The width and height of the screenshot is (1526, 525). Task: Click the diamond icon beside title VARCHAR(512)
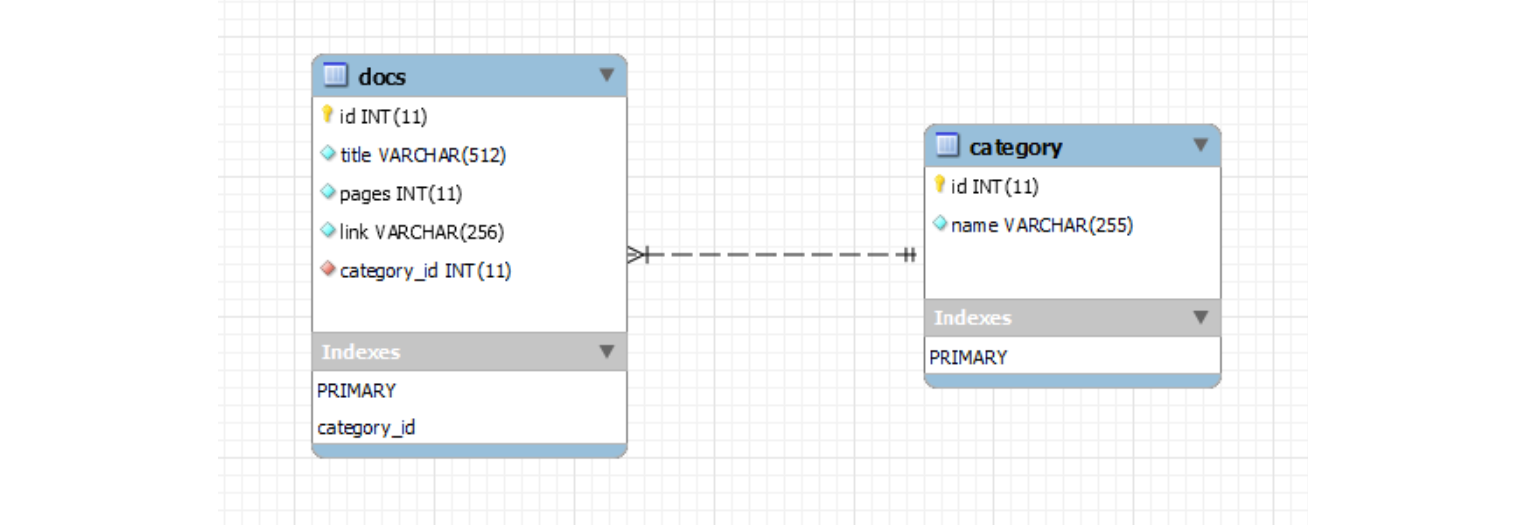pos(327,155)
